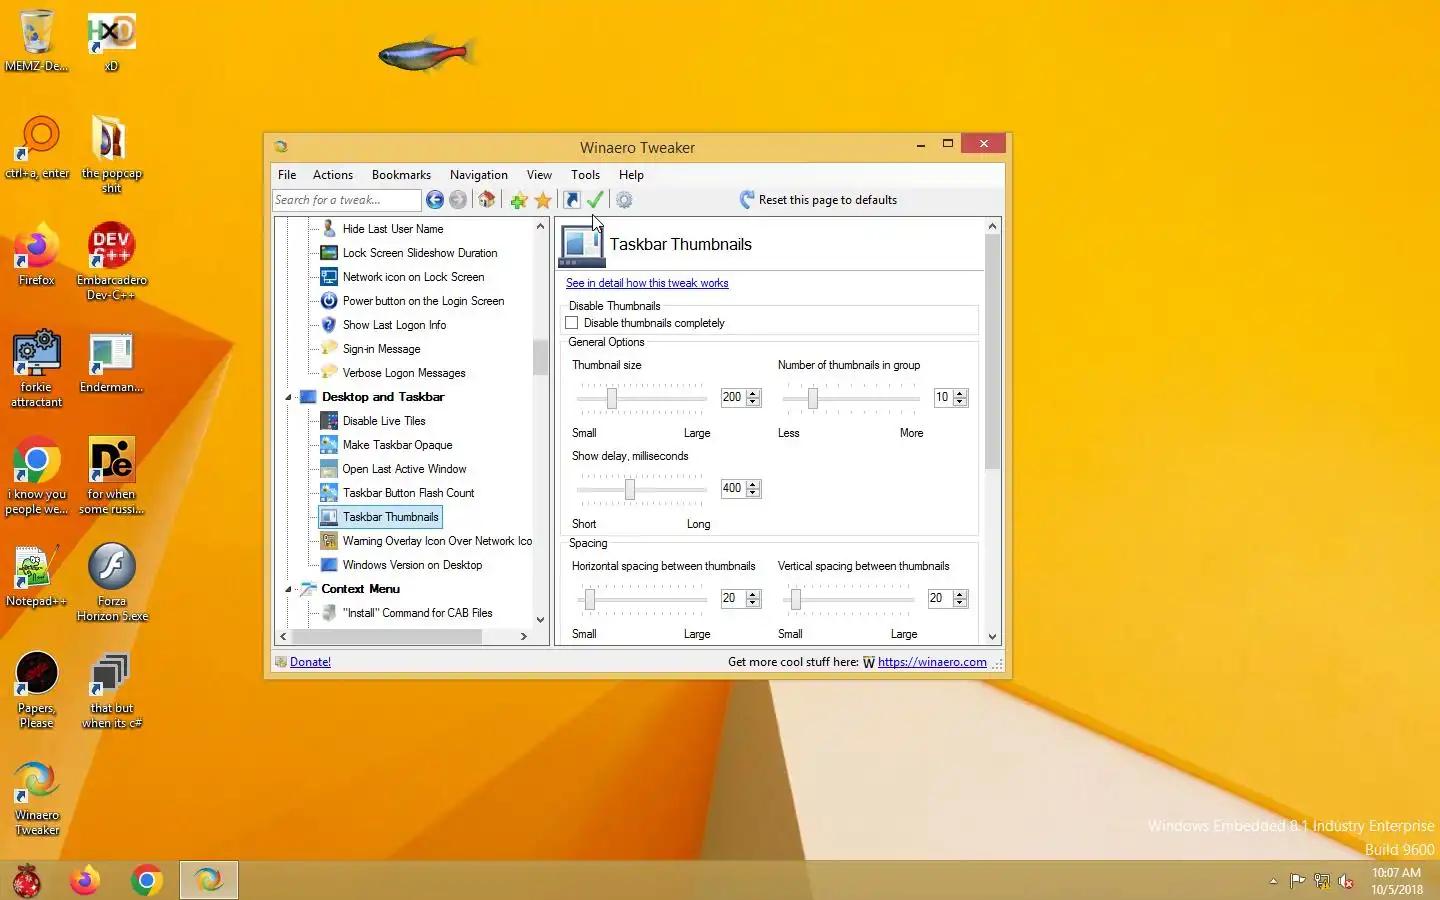This screenshot has height=900, width=1440.
Task: Open settings gear in Winaero toolbar
Action: coord(624,200)
